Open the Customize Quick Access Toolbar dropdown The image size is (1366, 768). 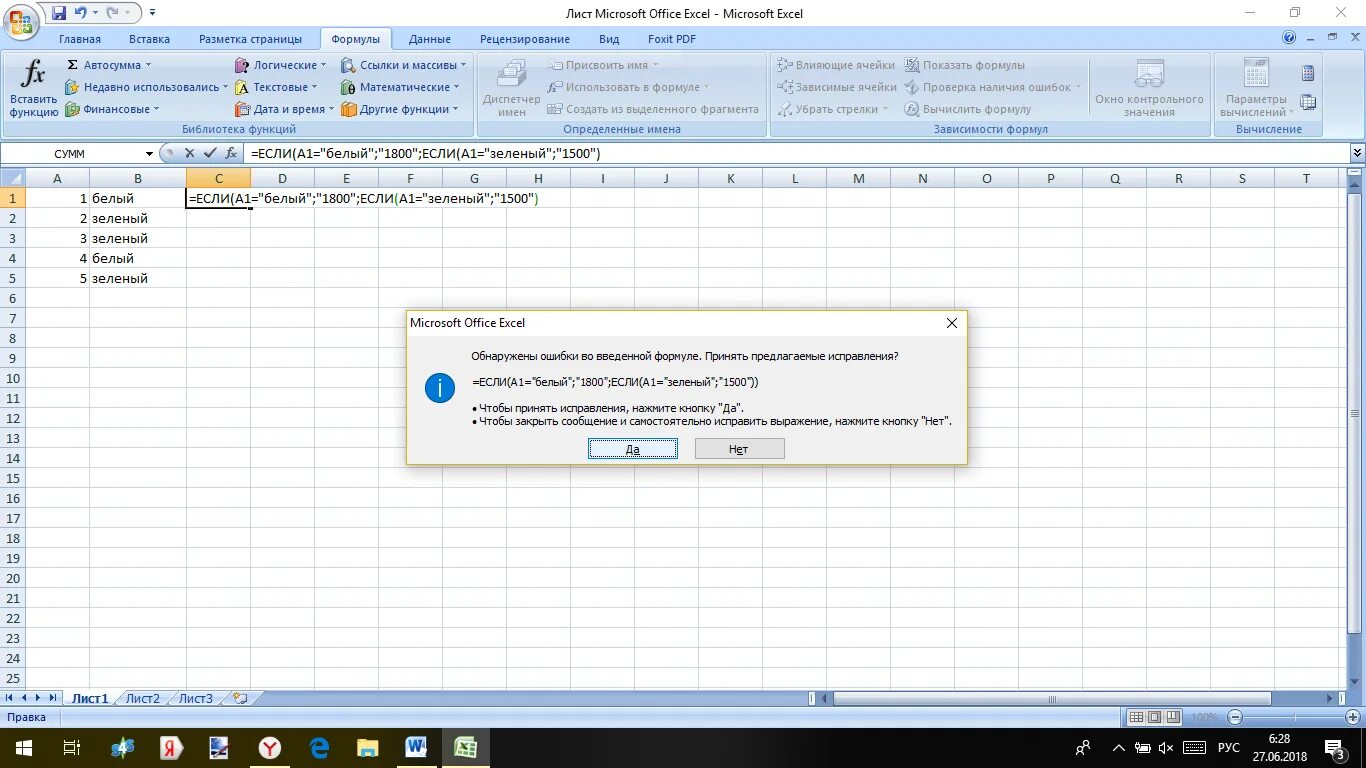click(152, 13)
